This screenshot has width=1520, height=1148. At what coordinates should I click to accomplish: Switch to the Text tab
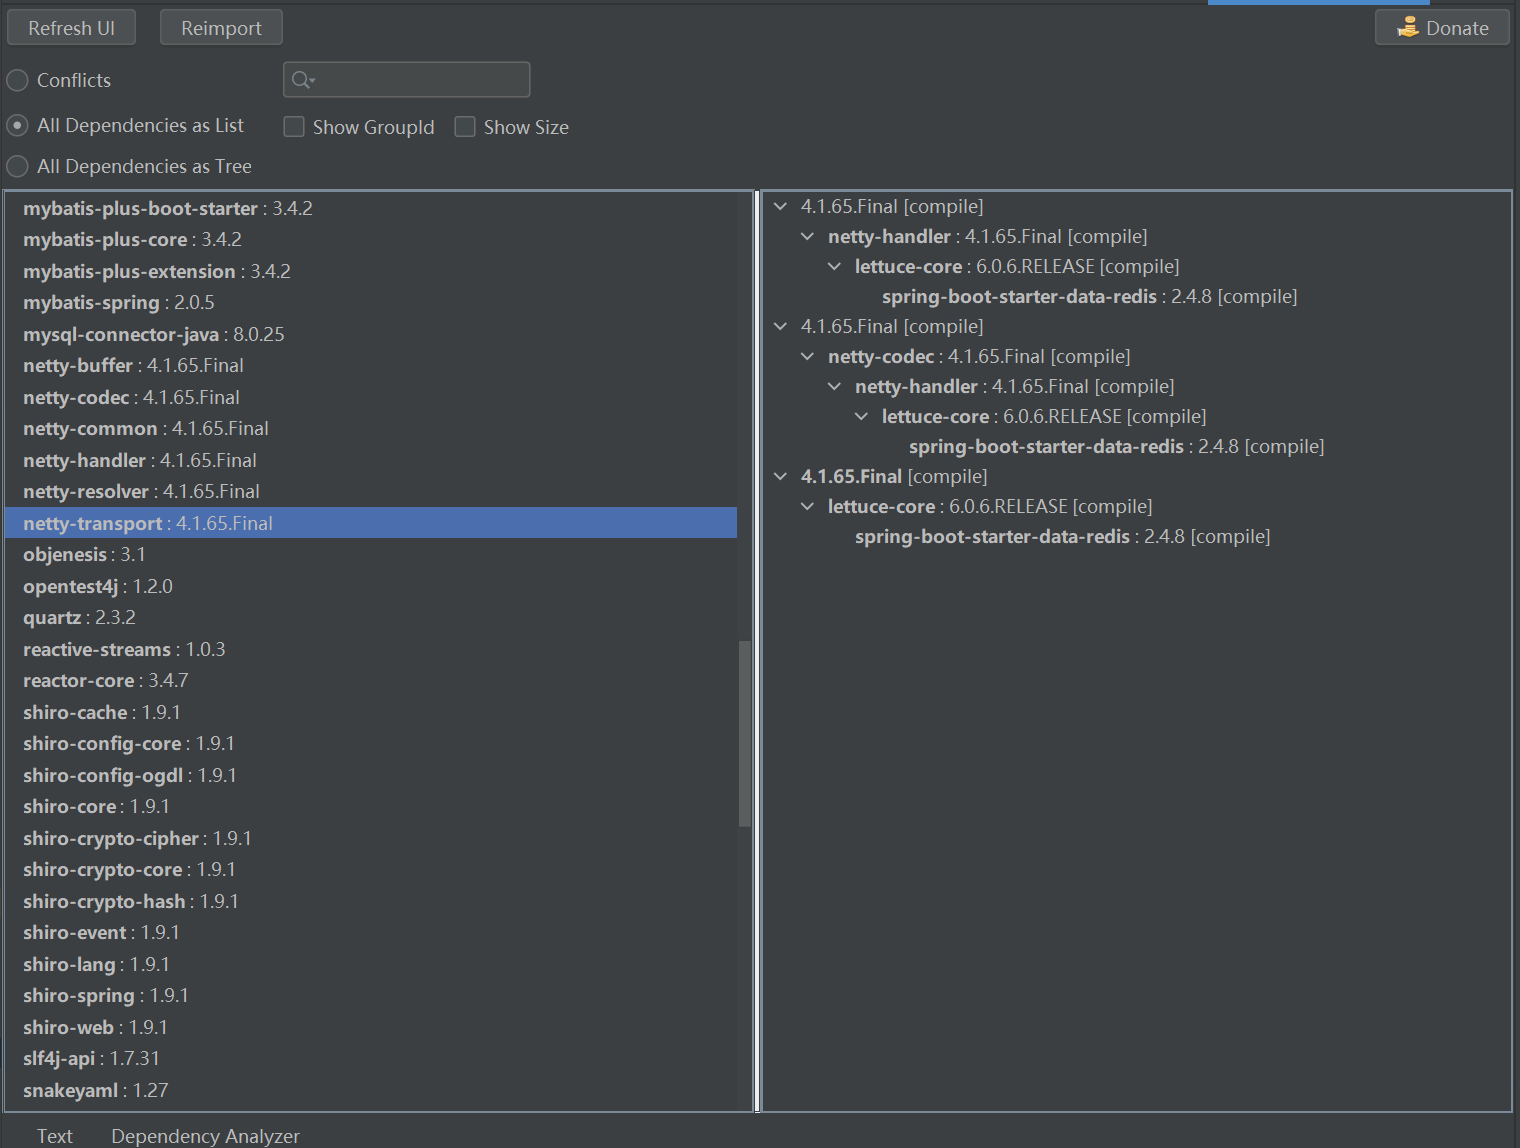pyautogui.click(x=55, y=1136)
